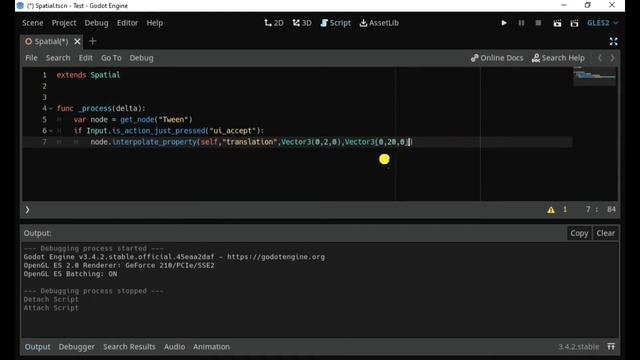Go to previous edited document arrow
The height and width of the screenshot is (360, 640).
(x=600, y=58)
